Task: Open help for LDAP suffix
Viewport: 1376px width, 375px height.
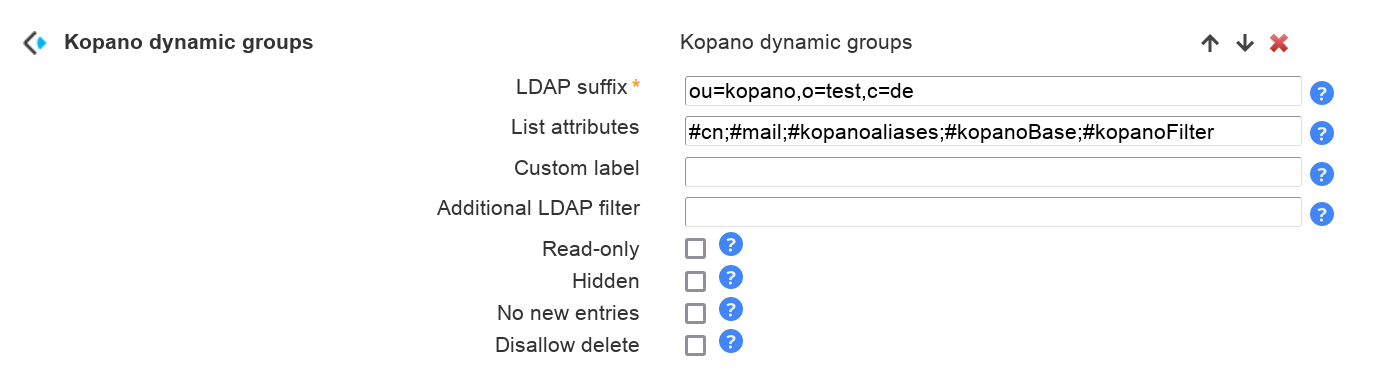Action: pyautogui.click(x=1322, y=94)
